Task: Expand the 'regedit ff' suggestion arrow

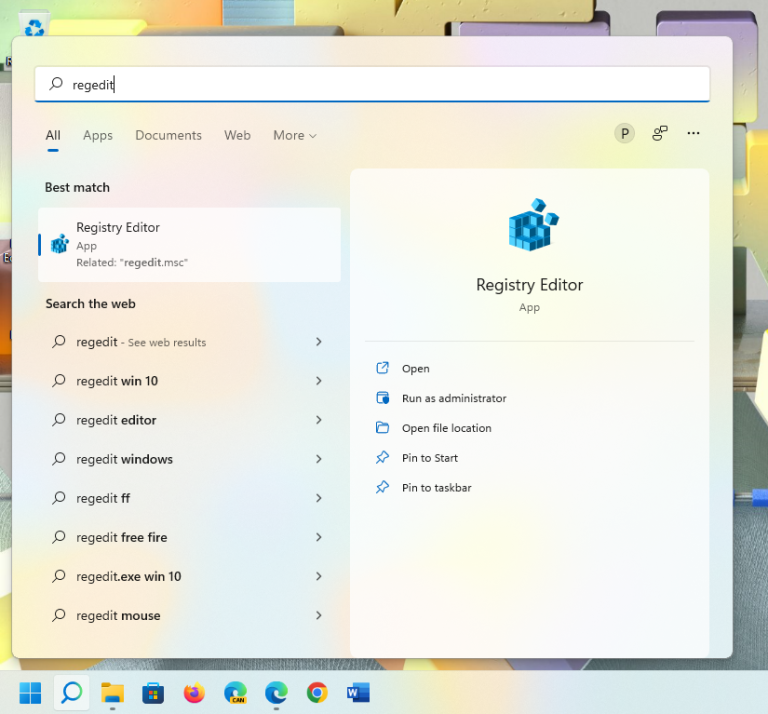Action: pyautogui.click(x=319, y=498)
